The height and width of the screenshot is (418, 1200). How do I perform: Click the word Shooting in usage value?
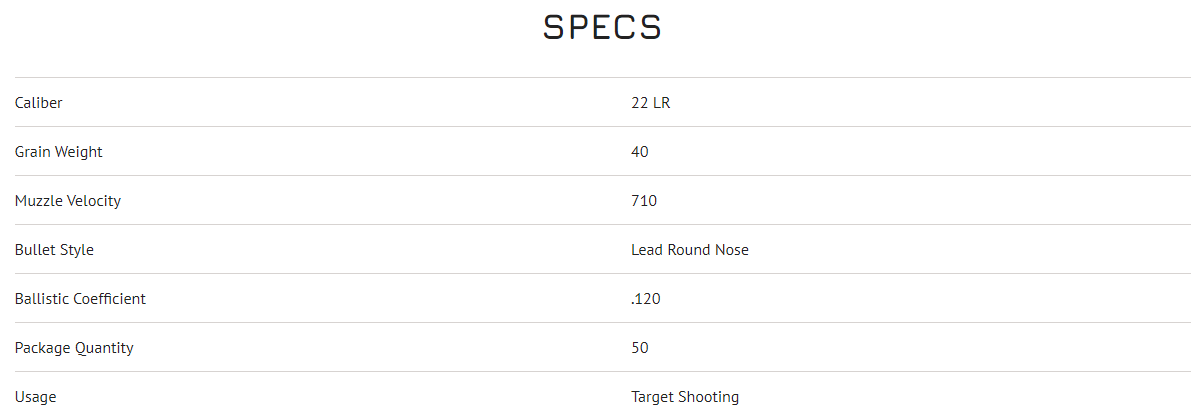point(709,397)
